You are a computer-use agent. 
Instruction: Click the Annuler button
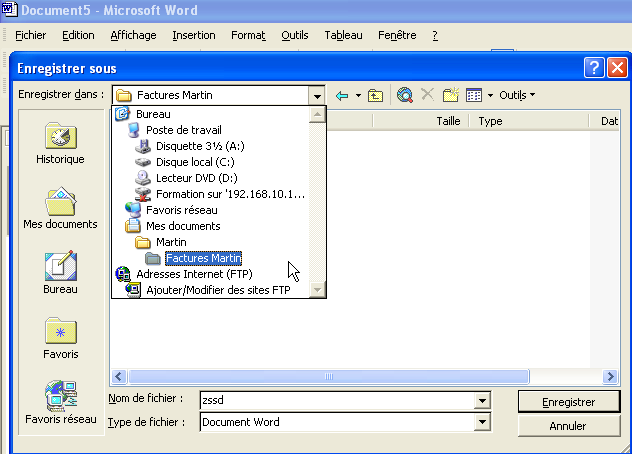click(569, 426)
